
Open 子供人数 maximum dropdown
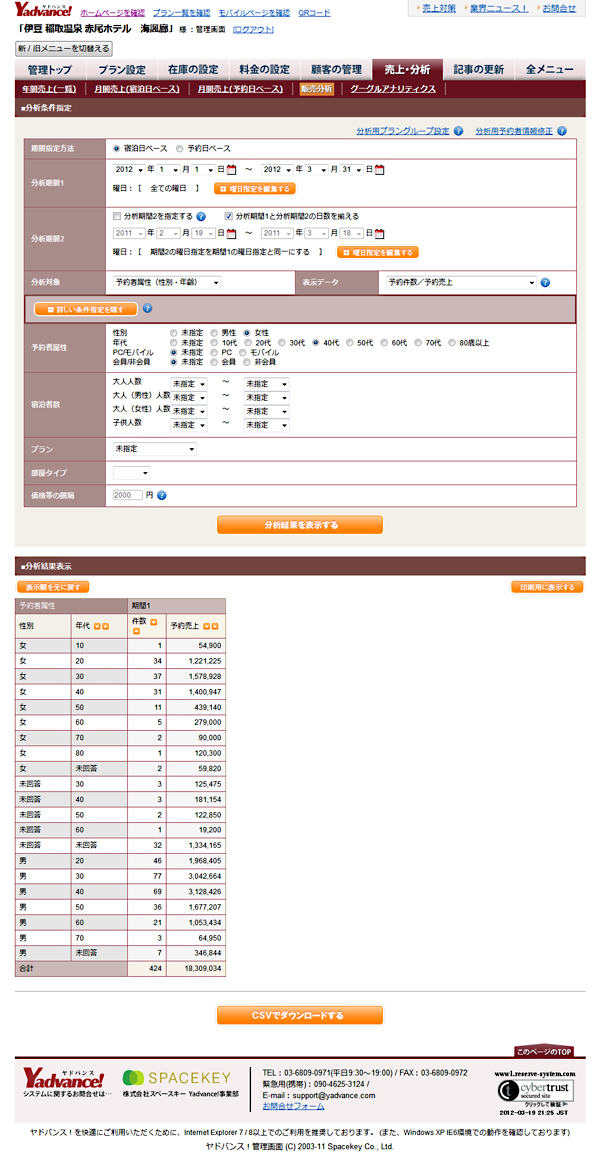tap(267, 425)
